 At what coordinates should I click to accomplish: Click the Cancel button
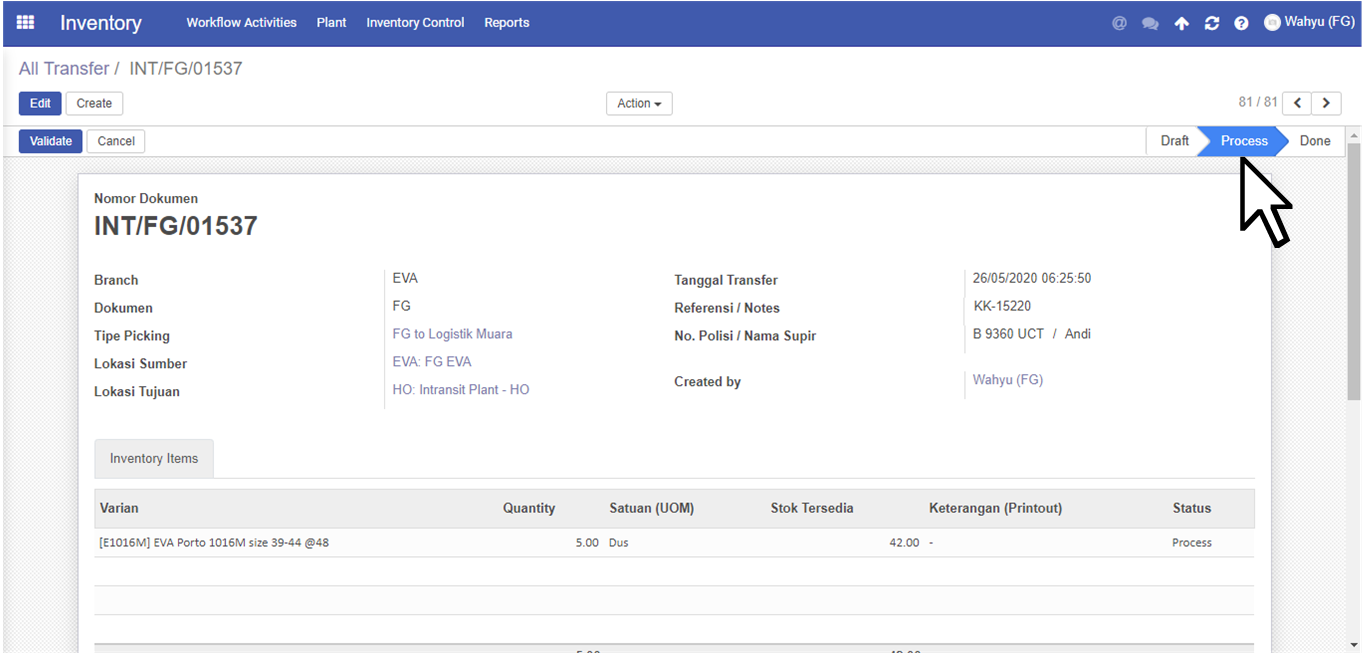(x=116, y=141)
